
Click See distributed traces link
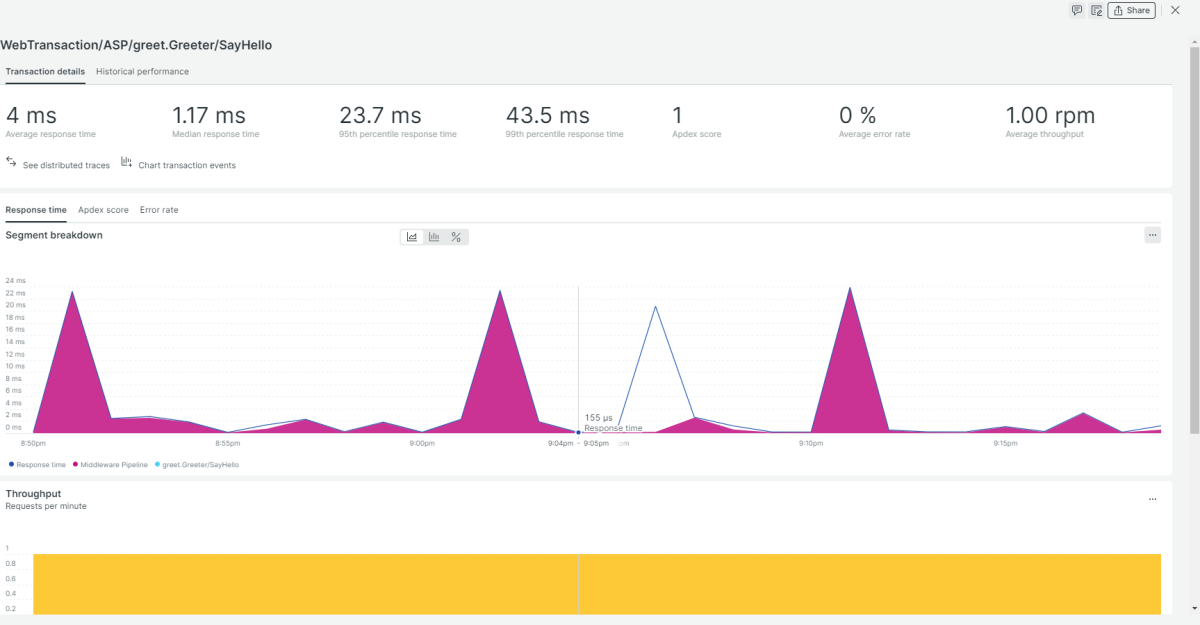[66, 166]
